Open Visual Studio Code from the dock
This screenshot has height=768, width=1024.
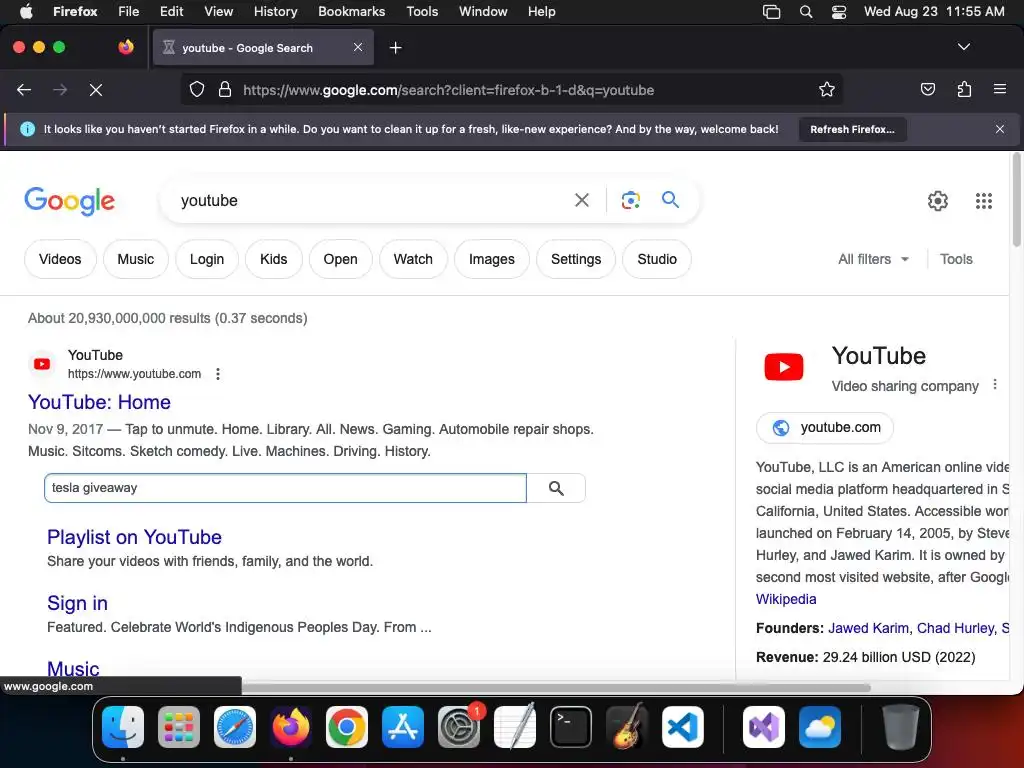(x=682, y=727)
